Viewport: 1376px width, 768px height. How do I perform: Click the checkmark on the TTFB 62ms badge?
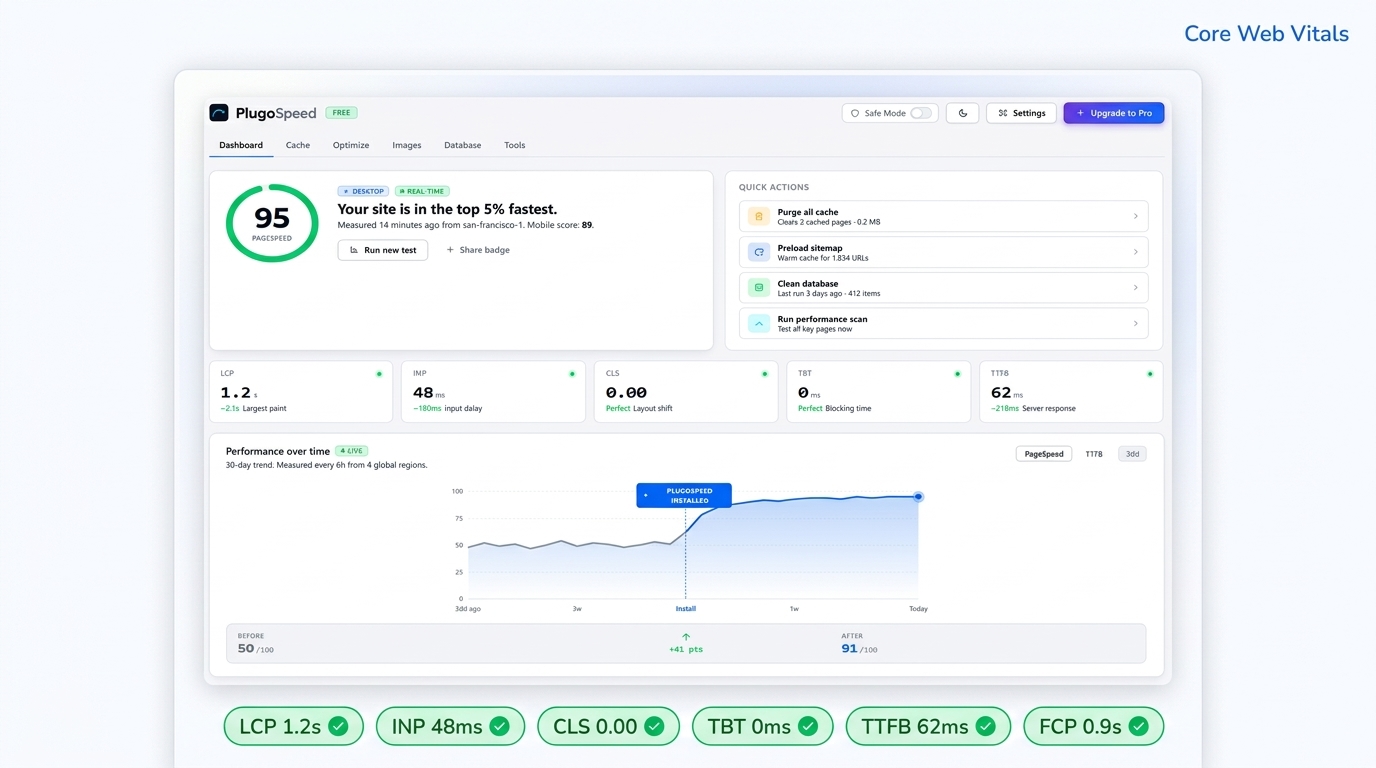click(x=985, y=726)
